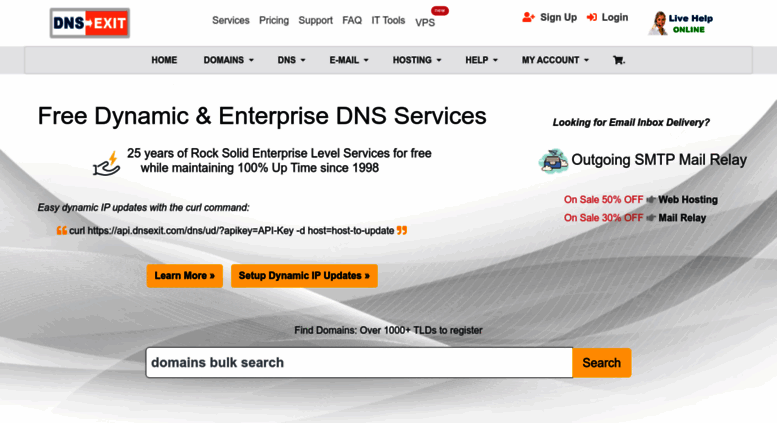Click 'Looking for Email Inbox Delivery?' text
This screenshot has width=777, height=423.
pos(631,122)
